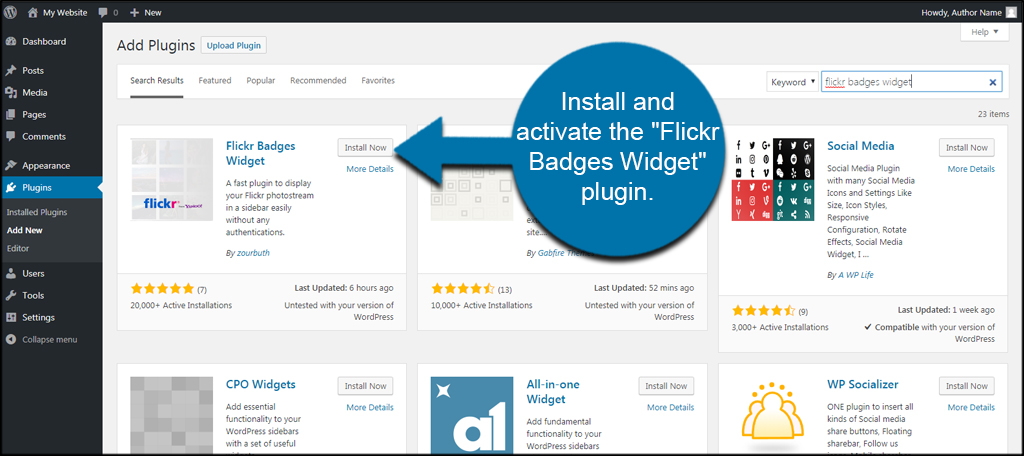Open the Flickr Badges Widget title link

tap(261, 154)
